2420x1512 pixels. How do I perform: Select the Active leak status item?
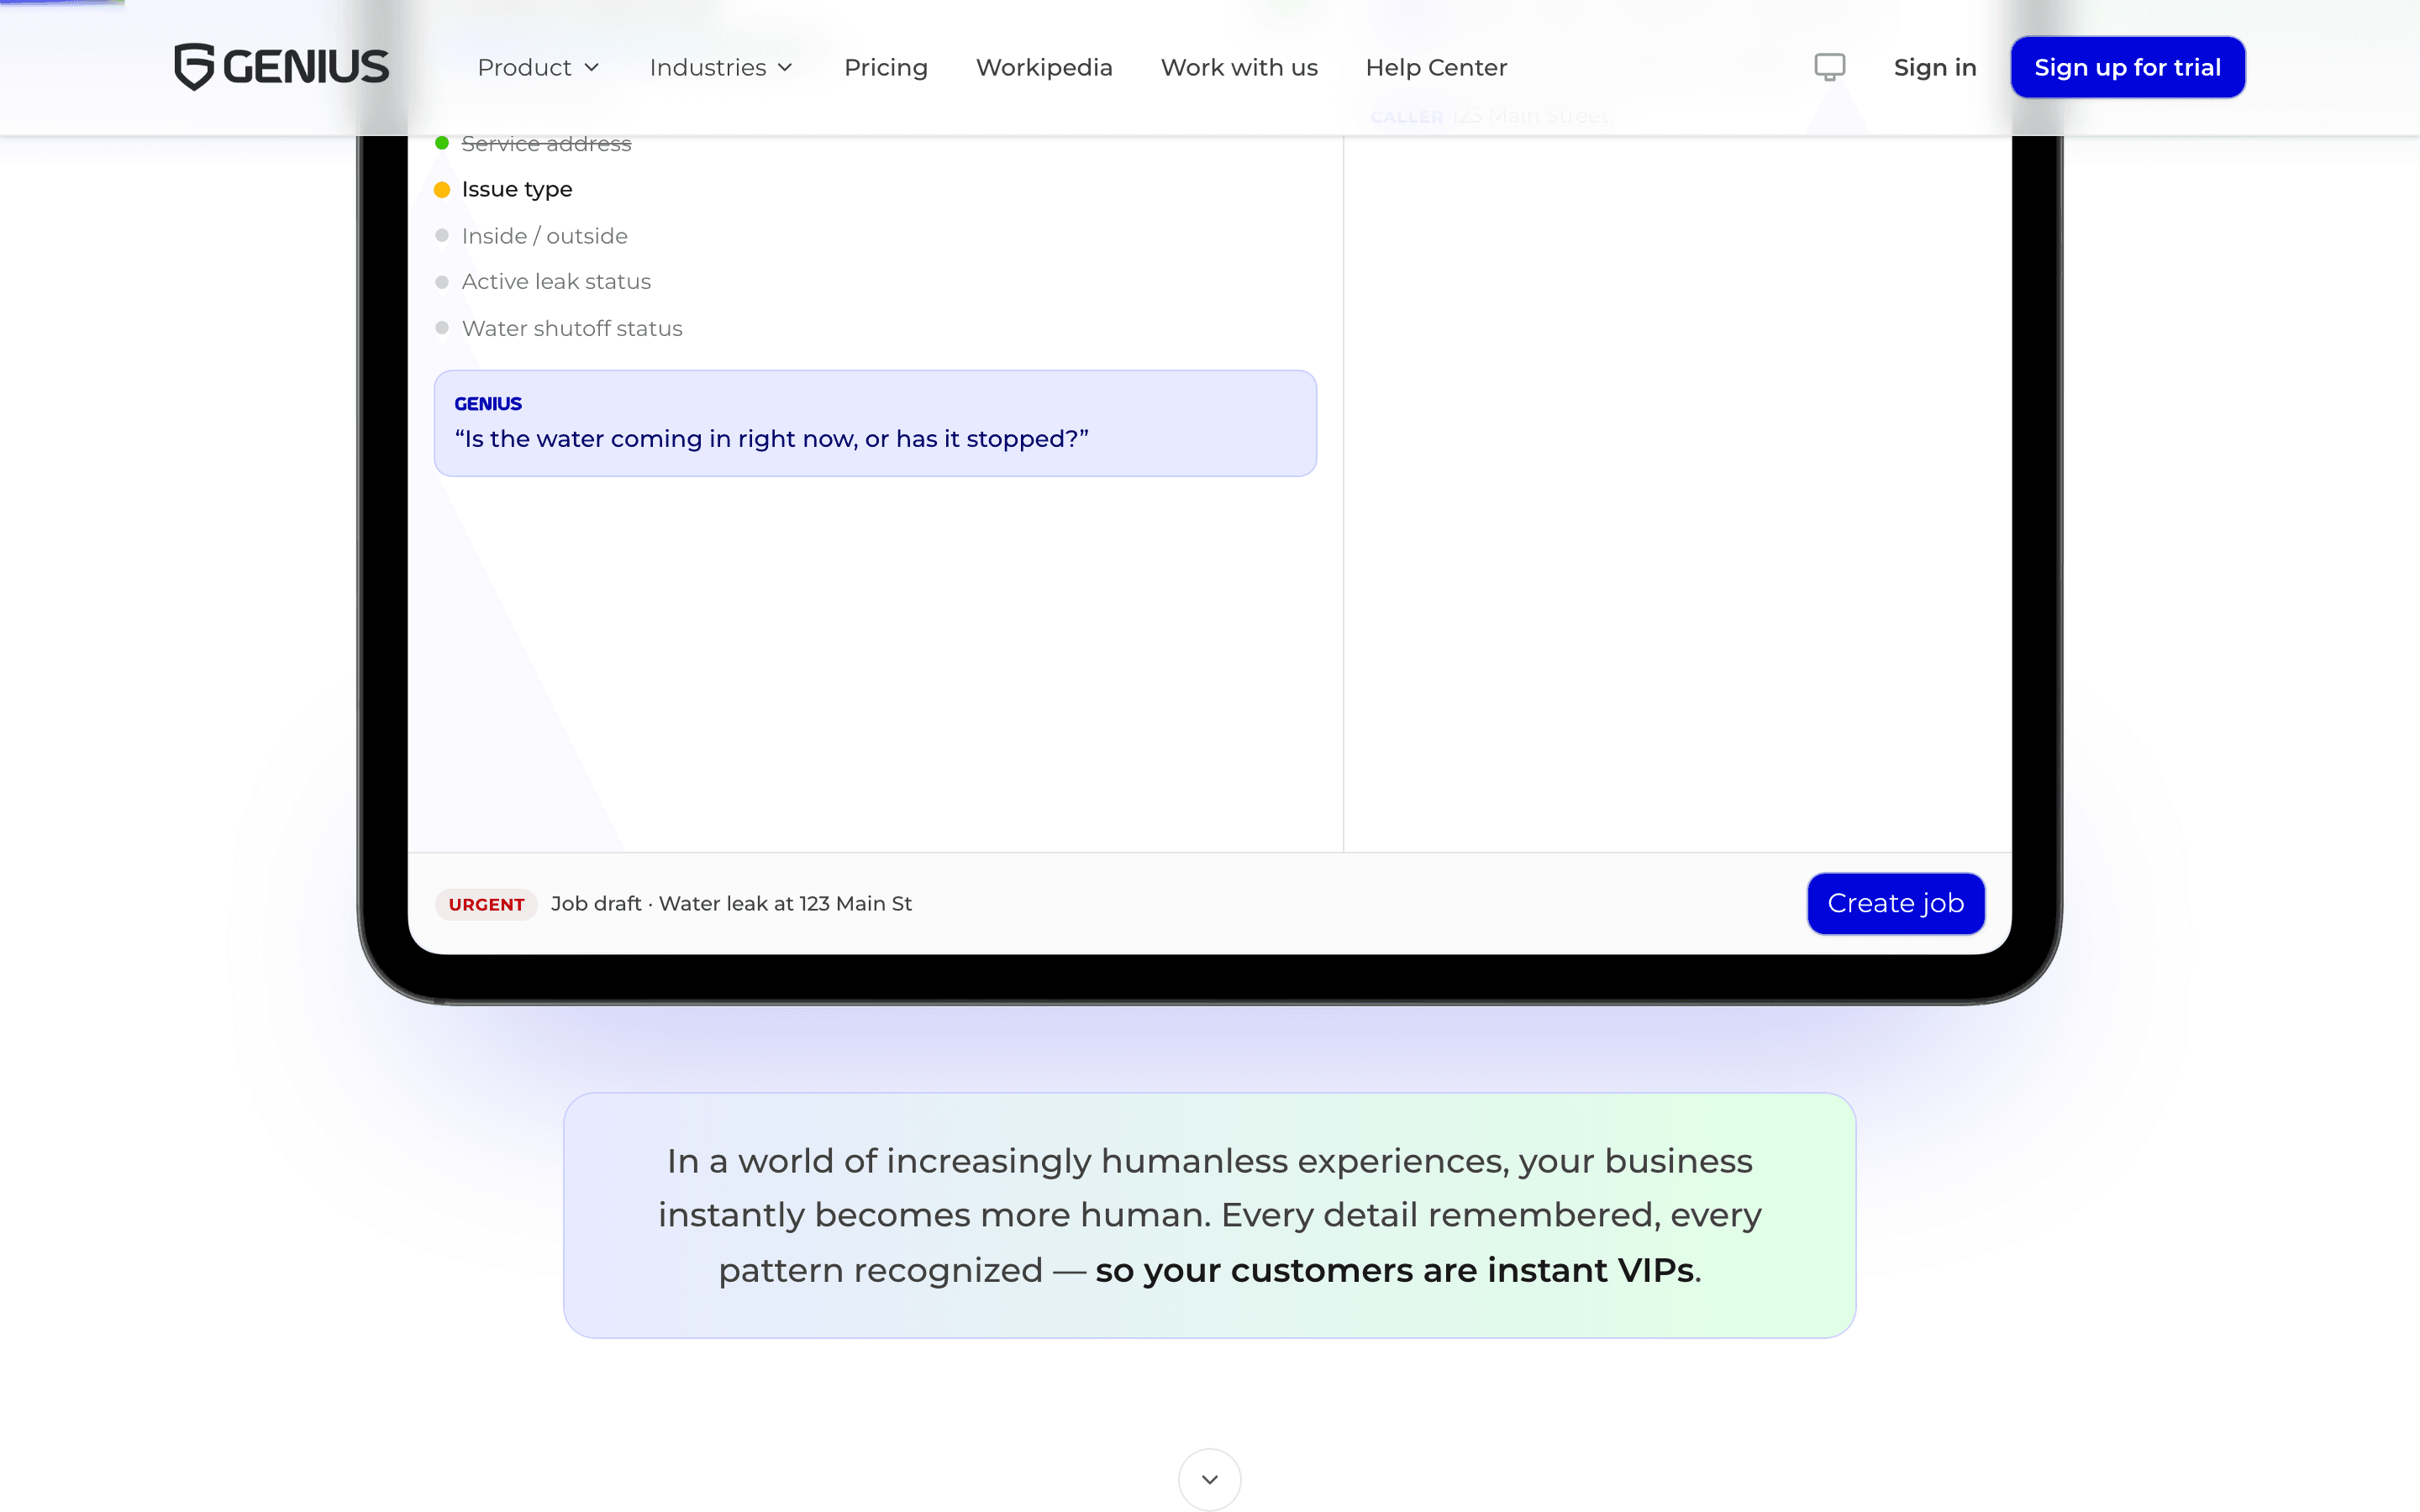pyautogui.click(x=543, y=282)
